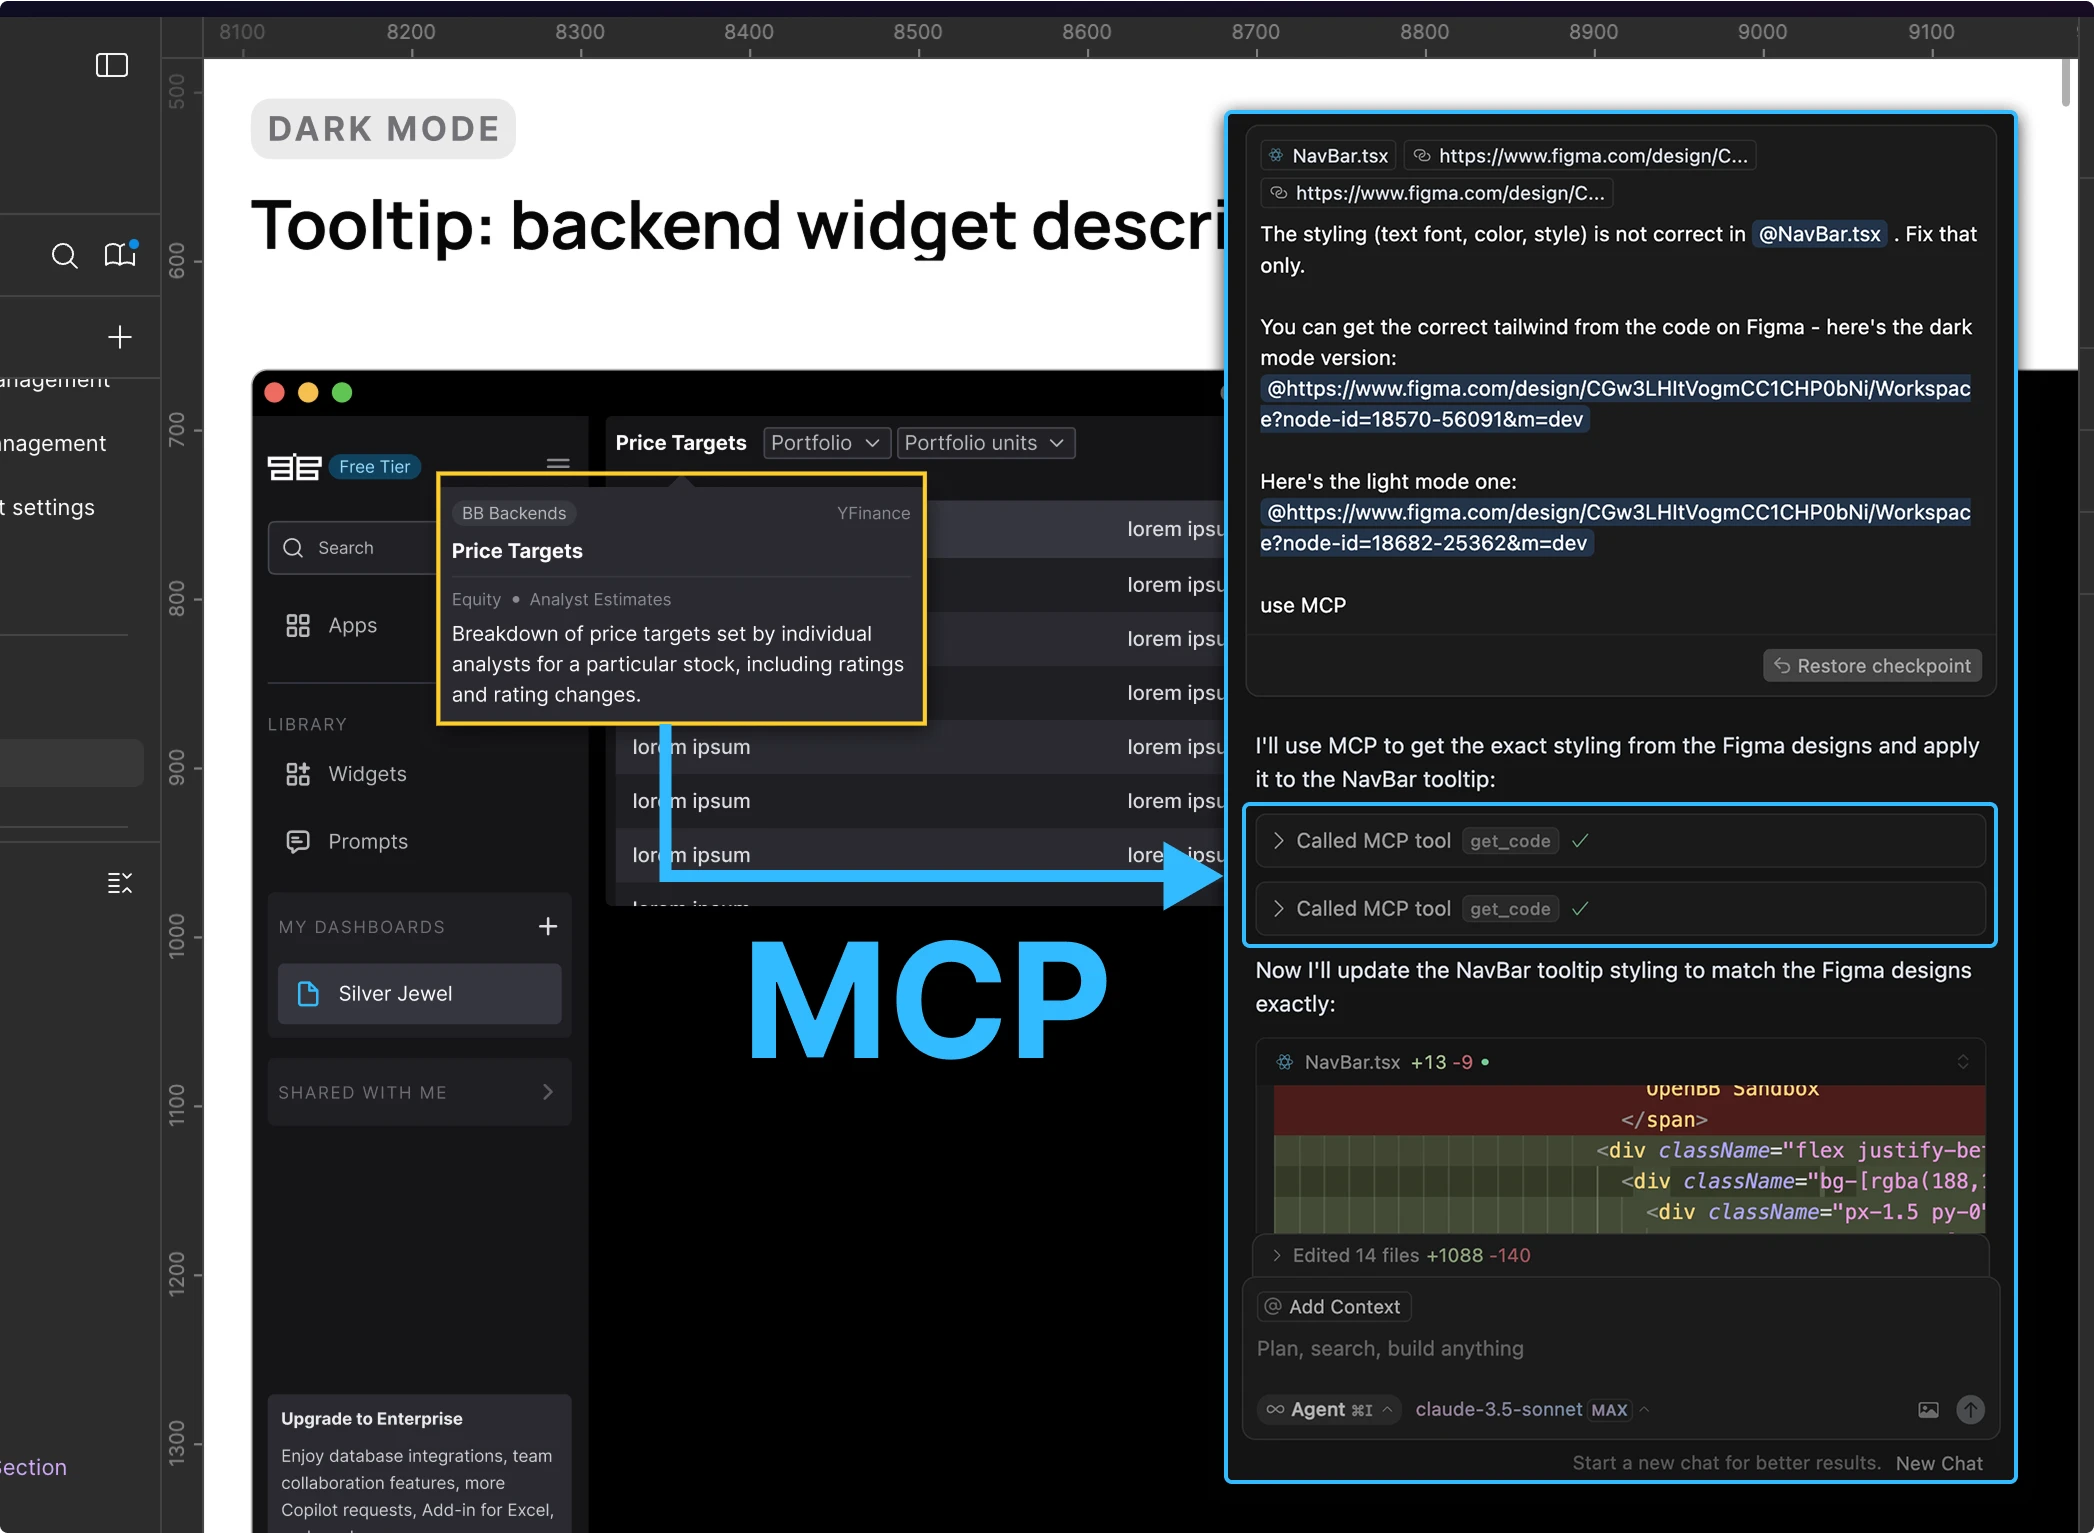The height and width of the screenshot is (1533, 2094).
Task: Click the hamburger menu icon by Free Tier
Action: [558, 464]
